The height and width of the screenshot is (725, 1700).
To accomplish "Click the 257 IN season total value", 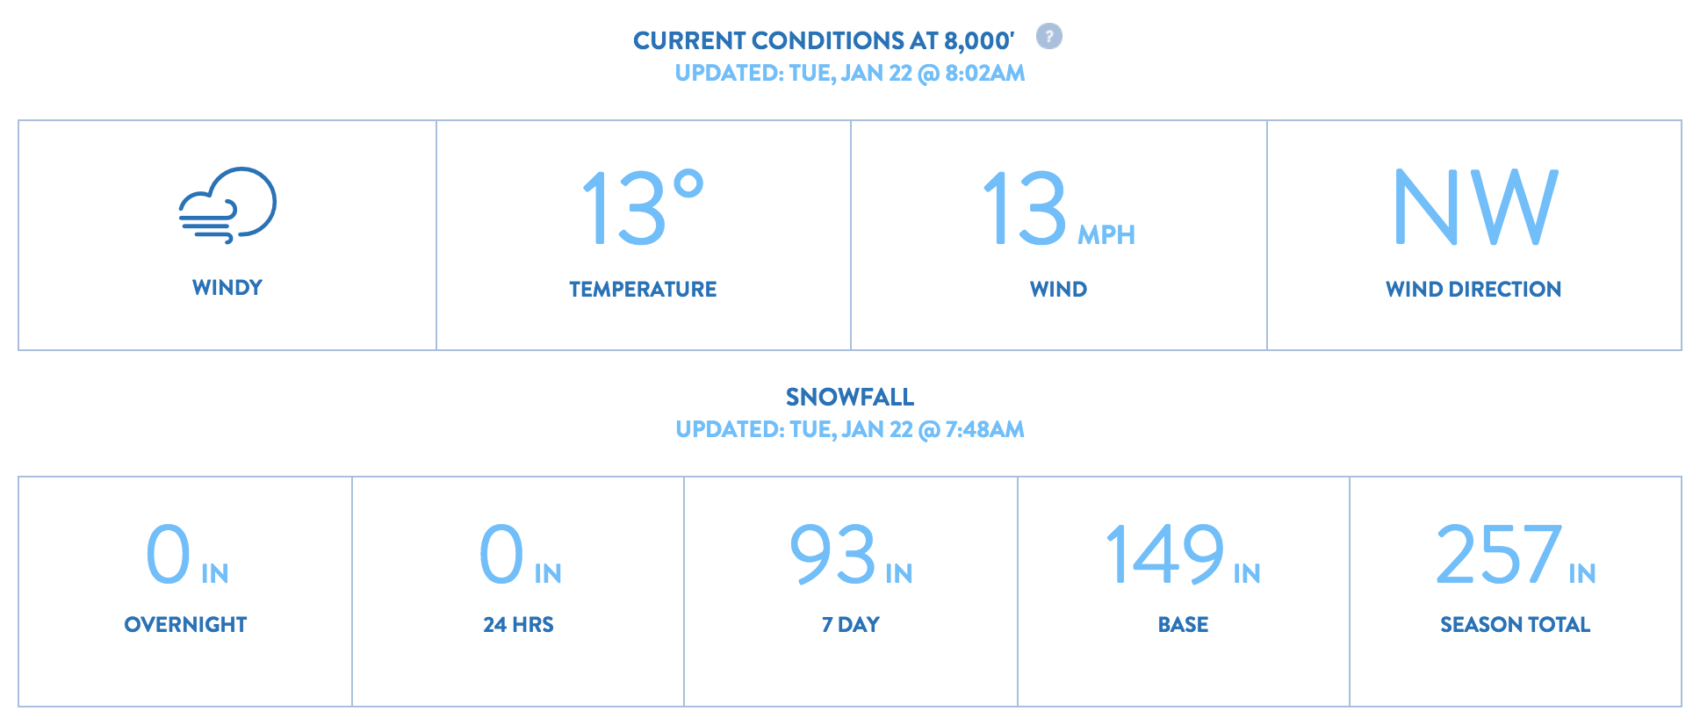I will (1516, 555).
